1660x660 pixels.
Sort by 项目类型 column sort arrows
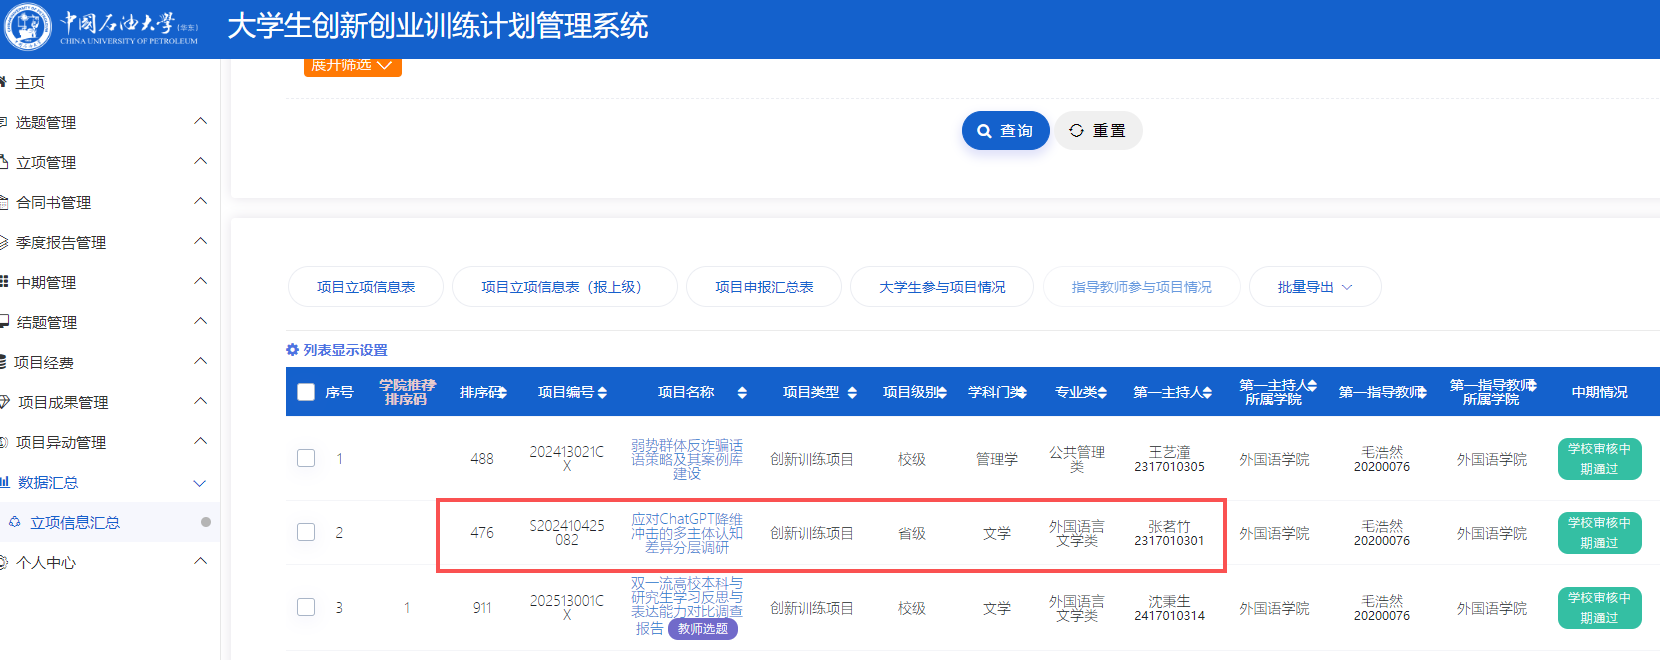851,393
